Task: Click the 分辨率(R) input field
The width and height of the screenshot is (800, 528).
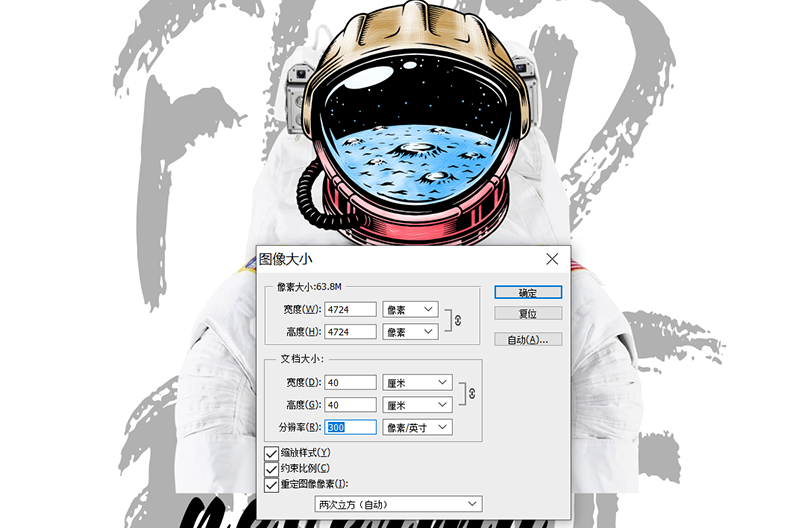Action: 351,427
